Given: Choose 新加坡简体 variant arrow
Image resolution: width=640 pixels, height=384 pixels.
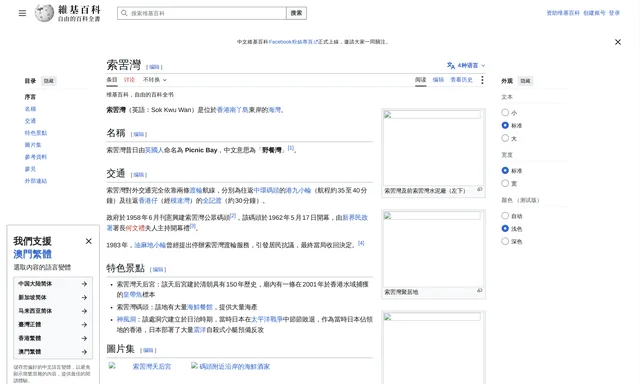Looking at the screenshot, I should click(x=84, y=297).
